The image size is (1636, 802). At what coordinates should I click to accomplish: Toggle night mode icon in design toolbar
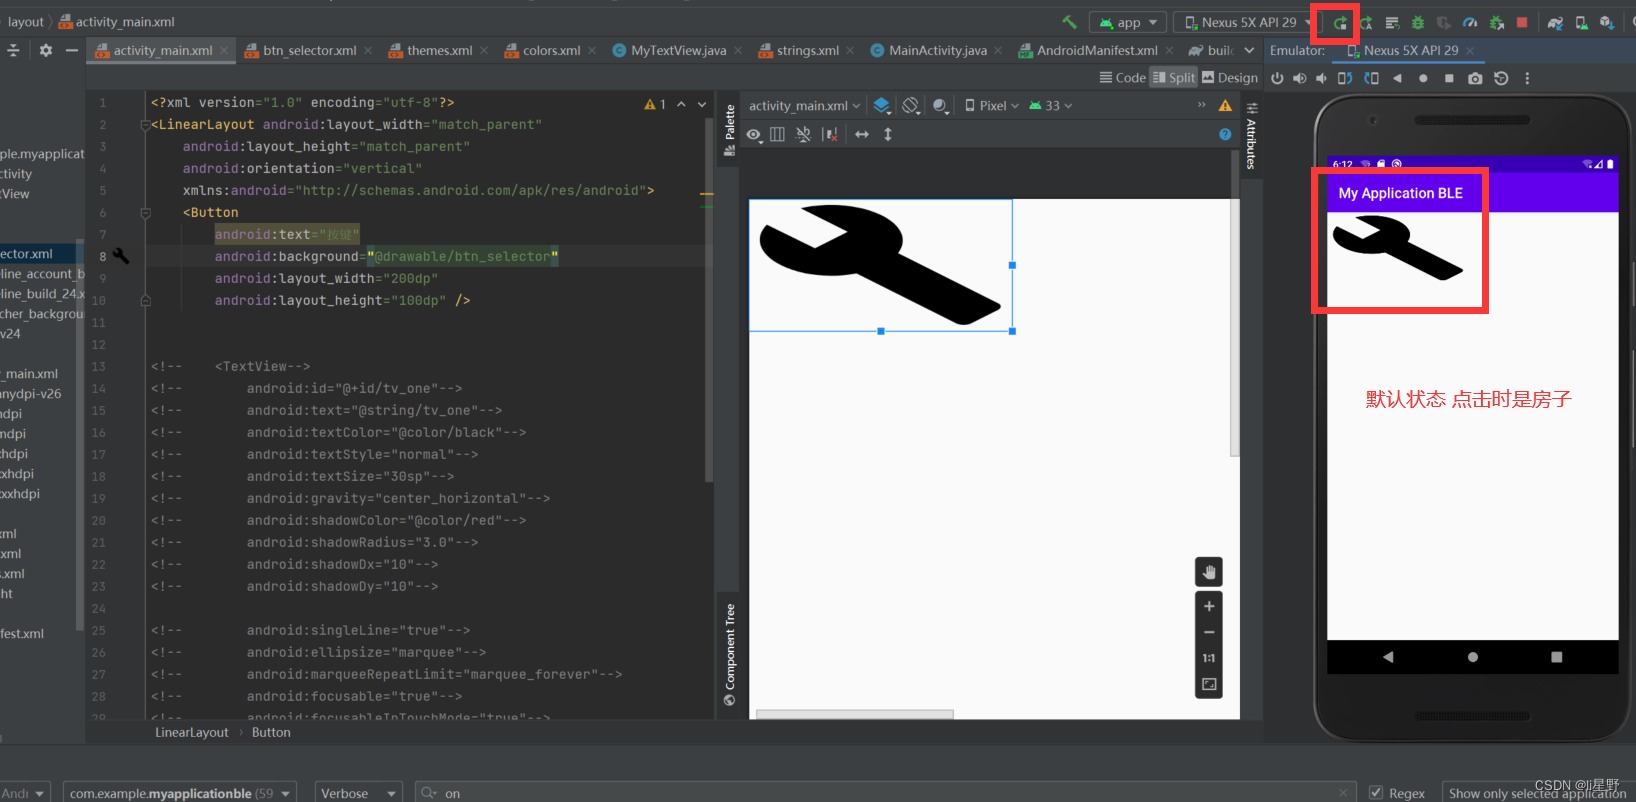point(940,105)
